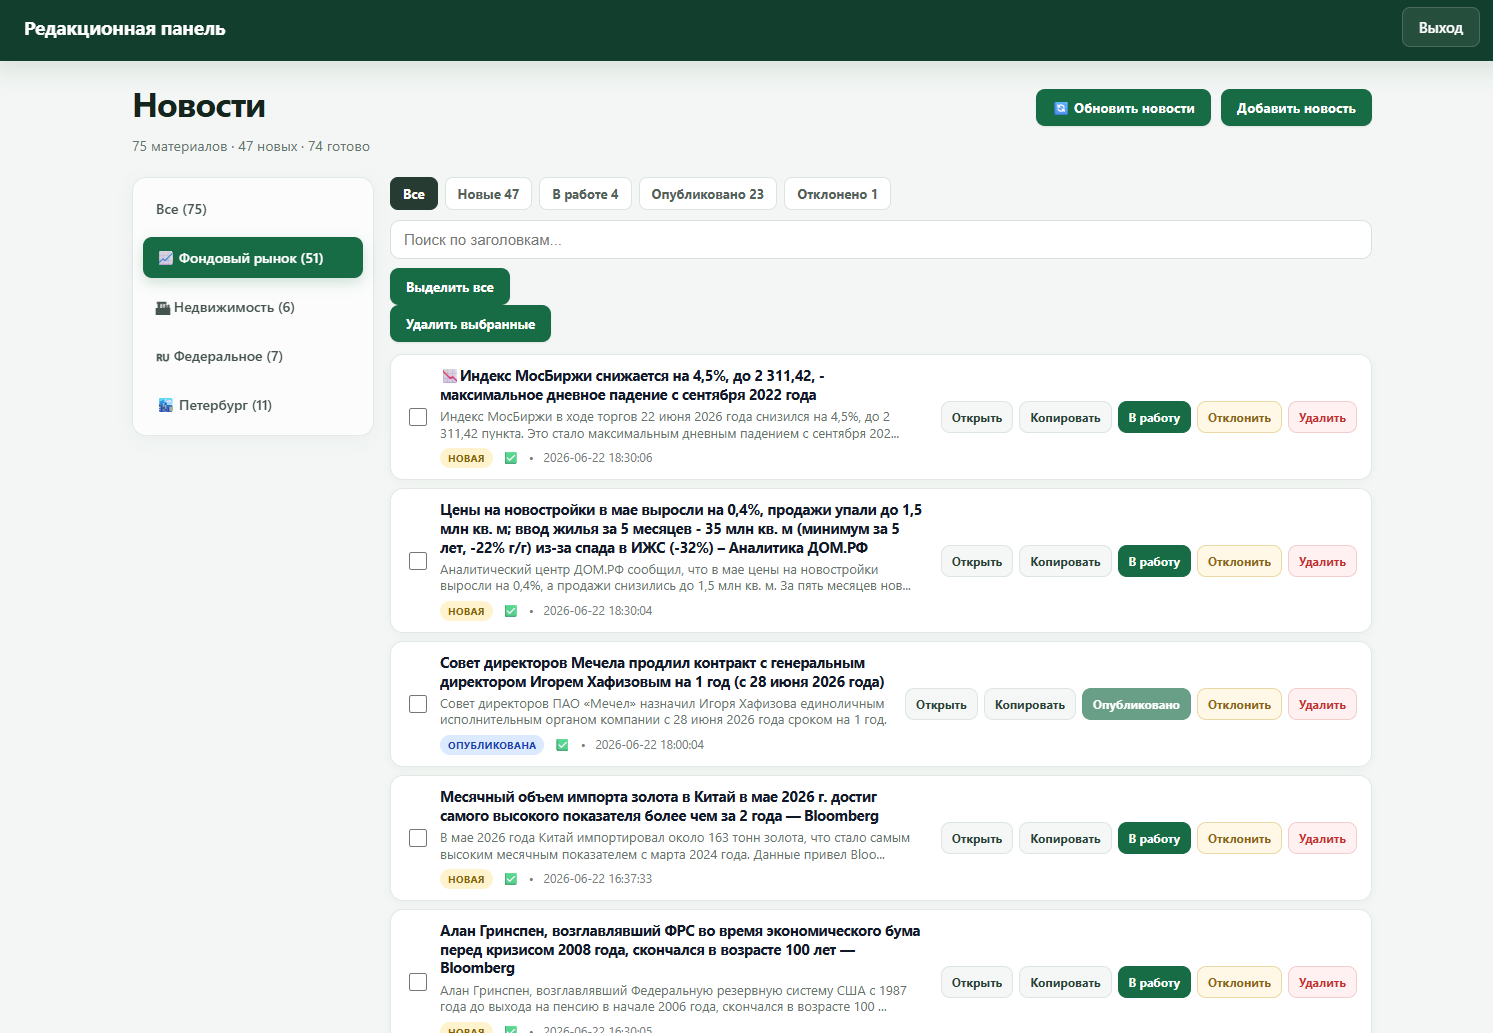Viewport: 1493px width, 1033px height.
Task: Click the ОПУБЛИКОВАНА status badge
Action: pos(492,745)
